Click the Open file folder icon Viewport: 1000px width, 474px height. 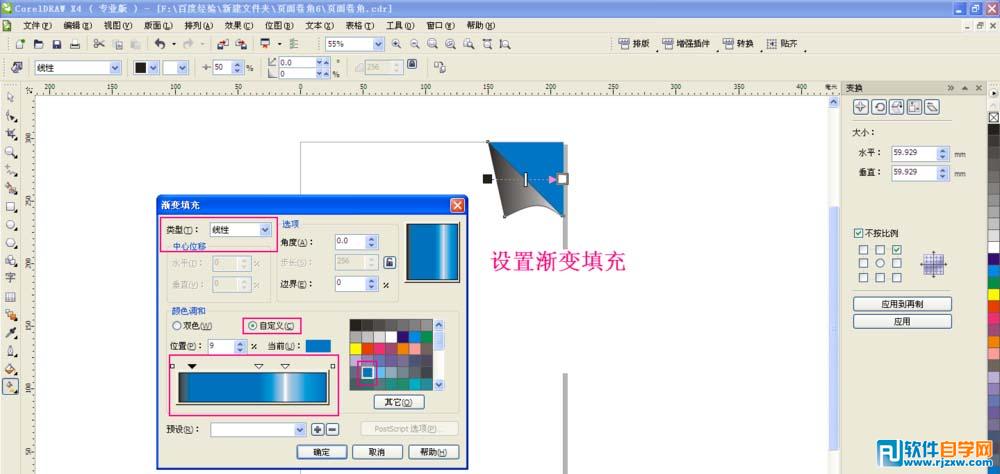39,44
